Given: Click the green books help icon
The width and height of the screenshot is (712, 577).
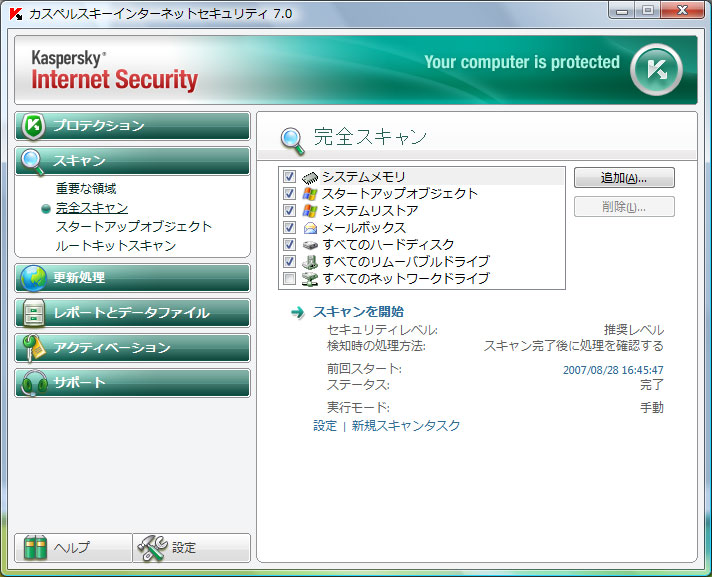Looking at the screenshot, I should [35, 547].
